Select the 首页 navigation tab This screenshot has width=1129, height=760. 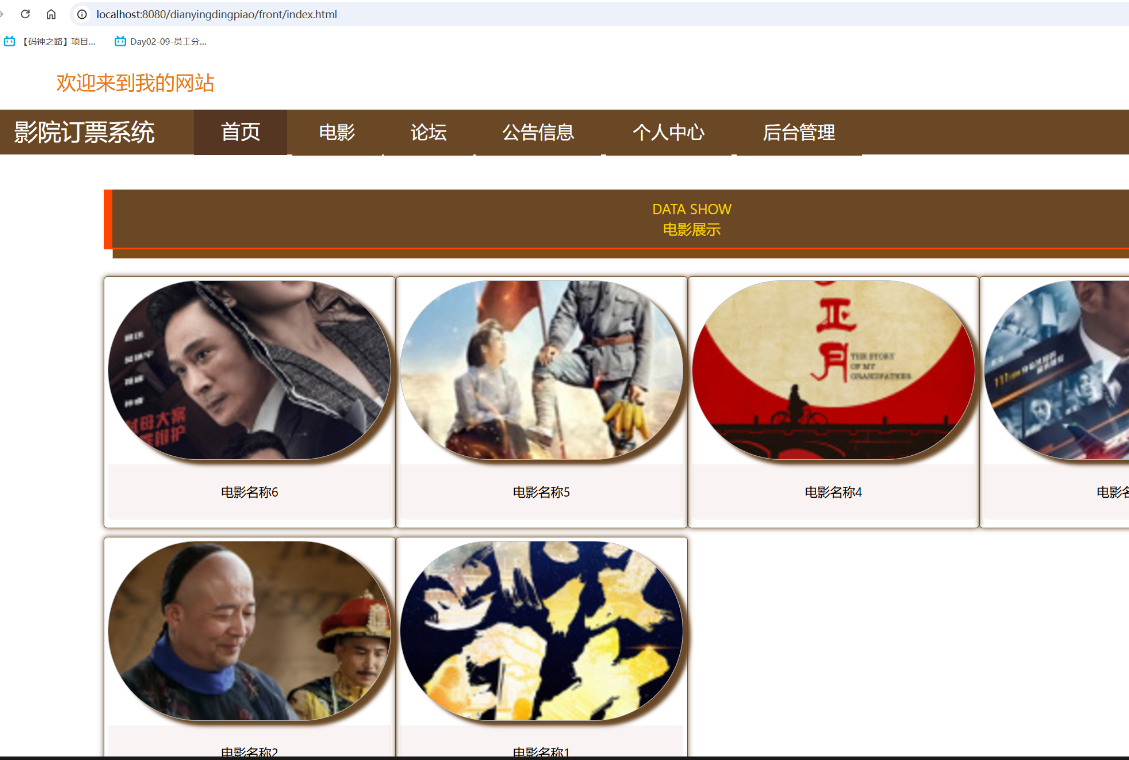click(240, 132)
